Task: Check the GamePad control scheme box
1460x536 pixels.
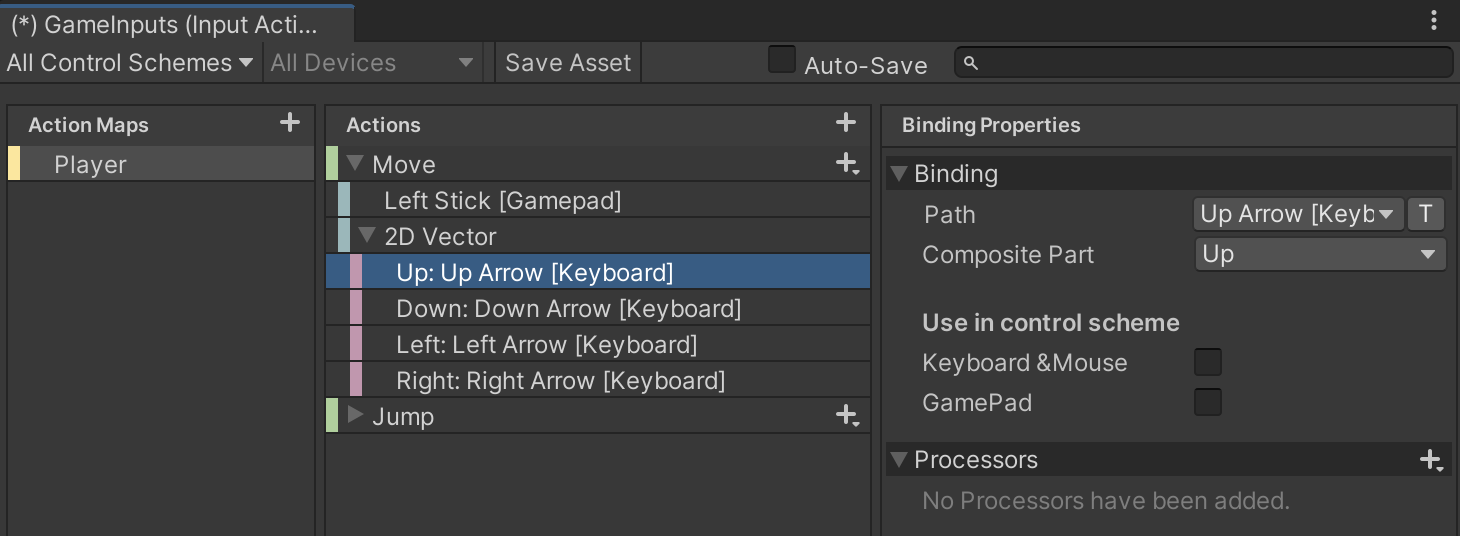Action: click(x=1208, y=403)
